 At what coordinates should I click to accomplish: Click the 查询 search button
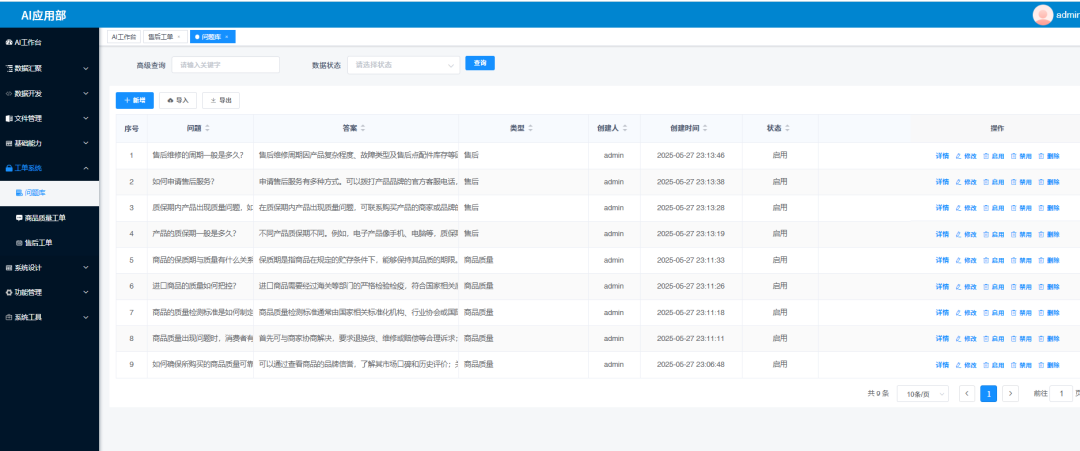[x=480, y=63]
